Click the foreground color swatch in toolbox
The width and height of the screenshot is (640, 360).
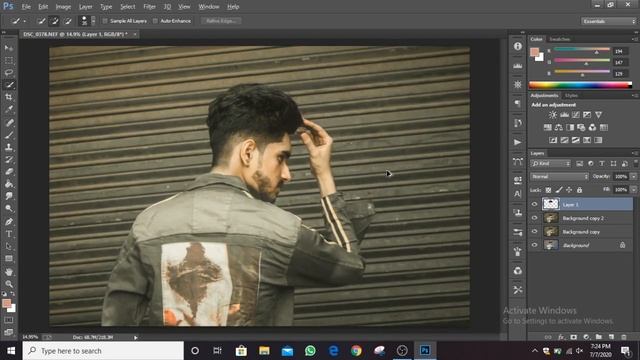point(6,303)
